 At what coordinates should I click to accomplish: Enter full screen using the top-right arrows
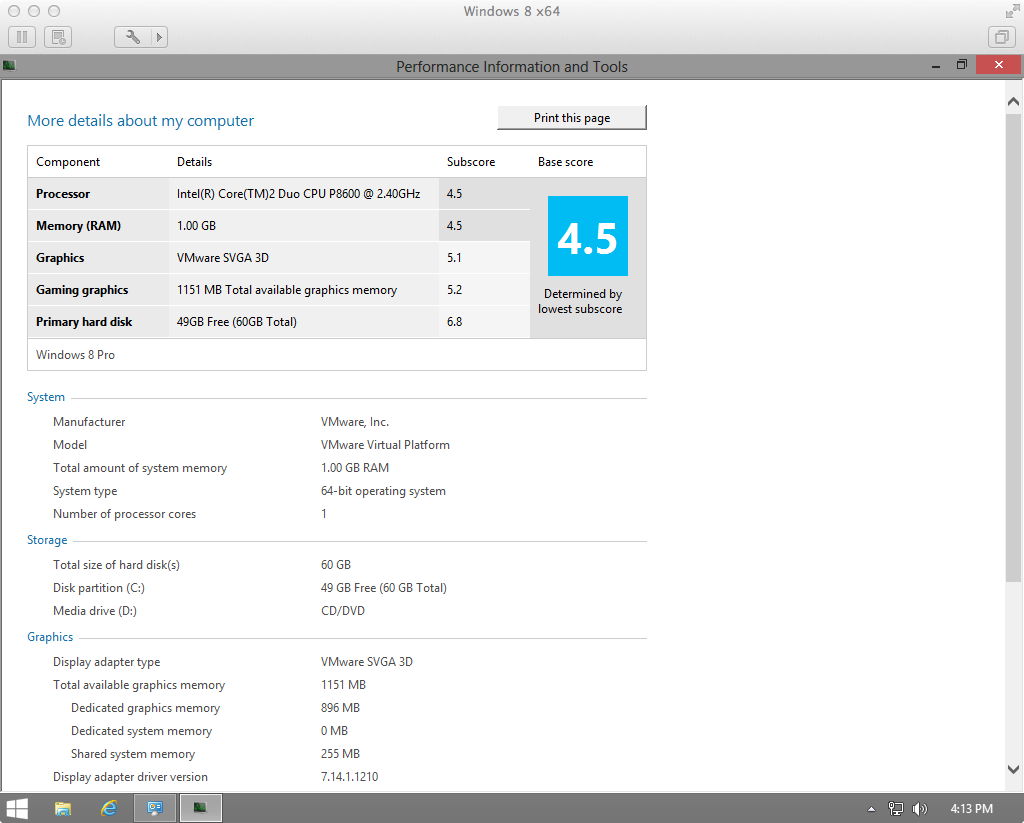coord(1011,11)
